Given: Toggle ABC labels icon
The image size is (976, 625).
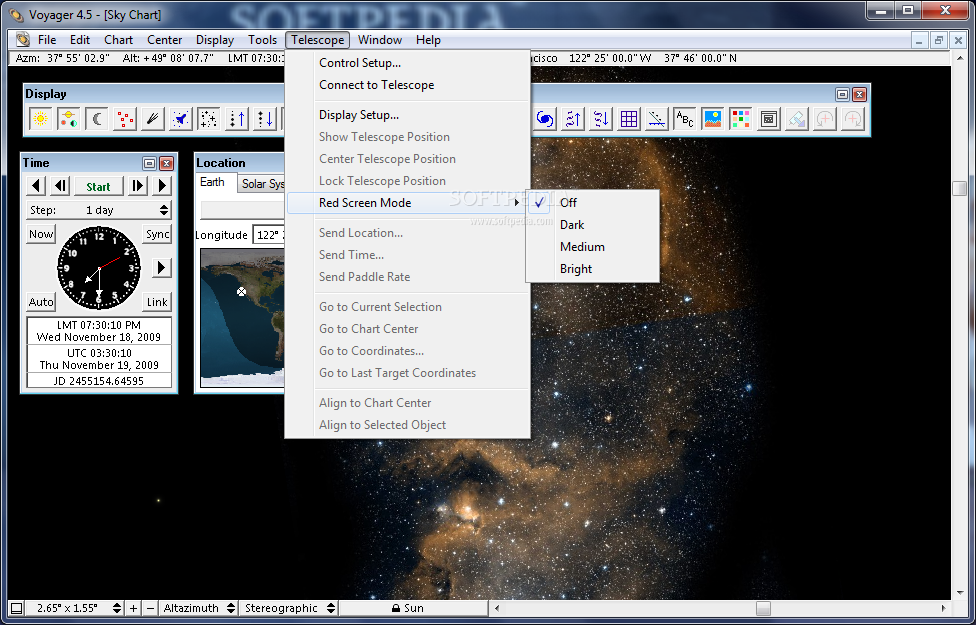Looking at the screenshot, I should 685,118.
